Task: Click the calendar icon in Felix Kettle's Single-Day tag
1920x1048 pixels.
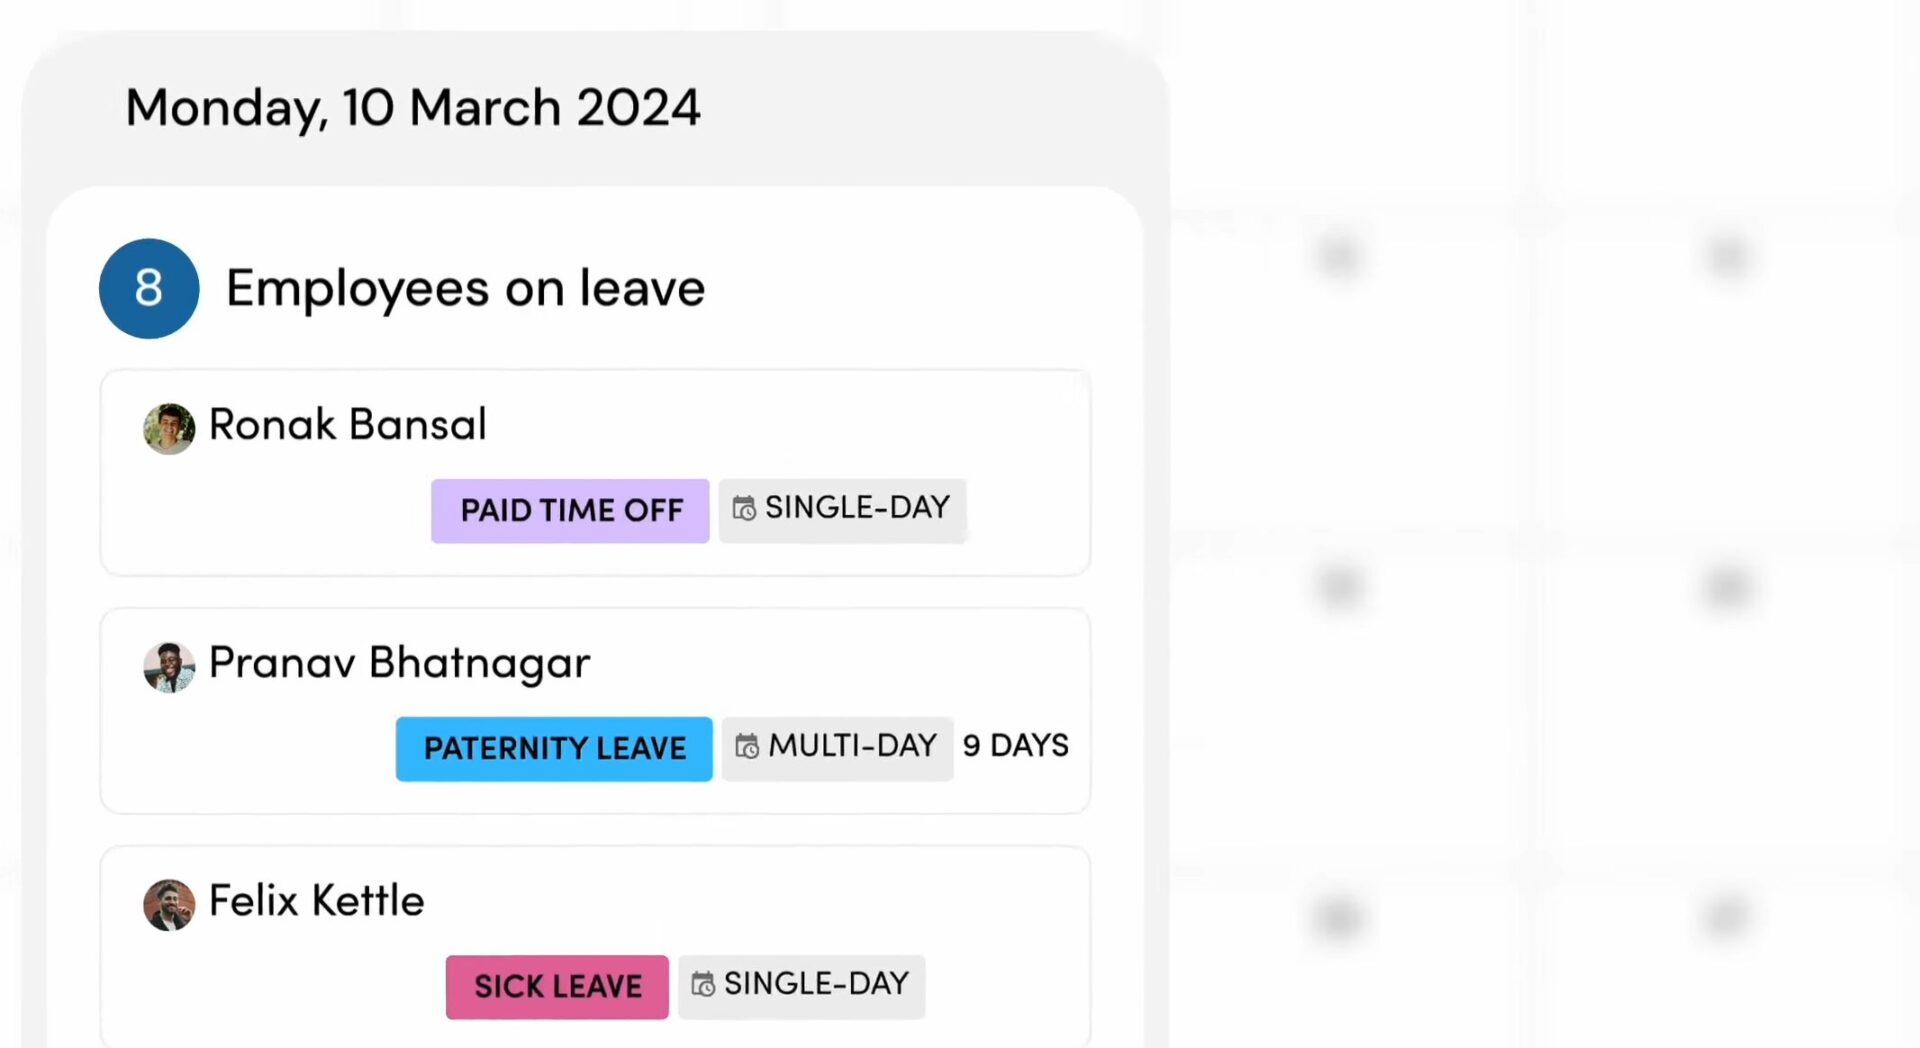Action: 703,985
